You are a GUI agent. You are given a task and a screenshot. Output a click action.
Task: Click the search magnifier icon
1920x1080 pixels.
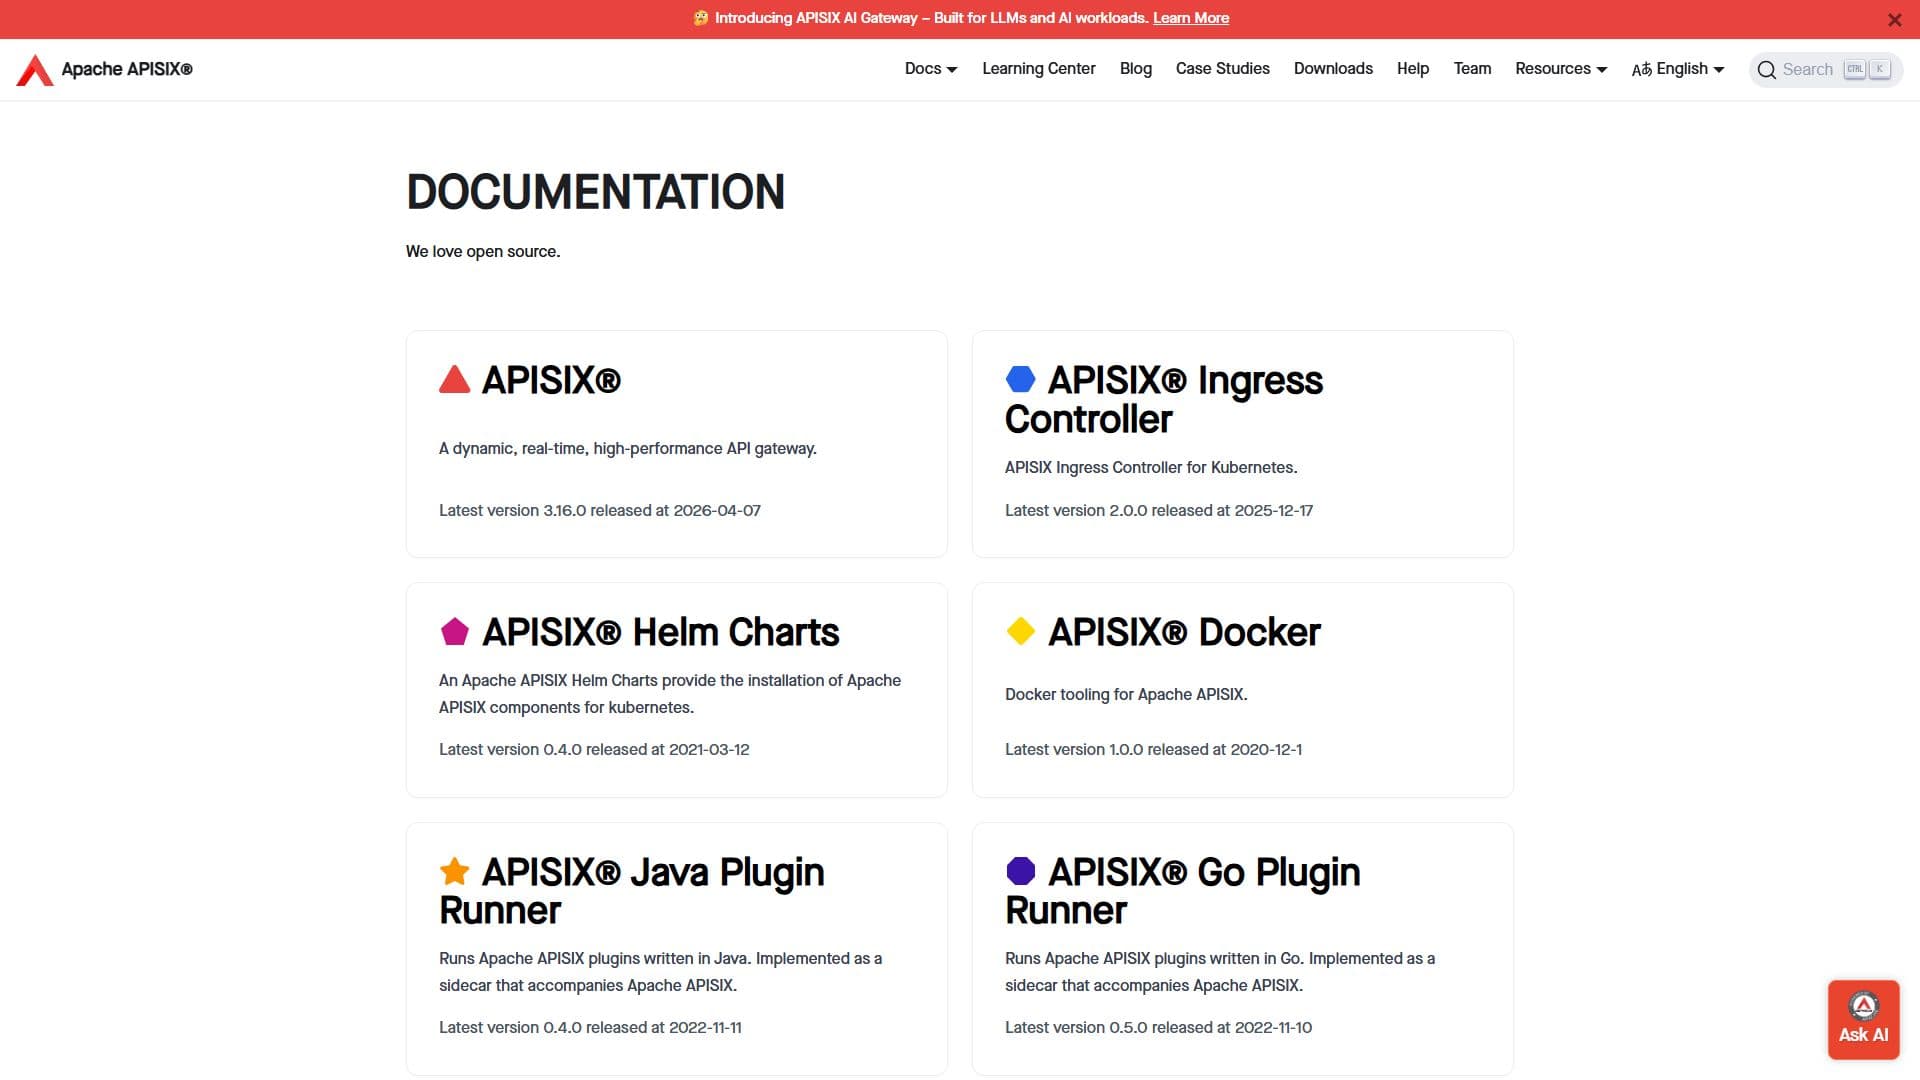coord(1767,70)
